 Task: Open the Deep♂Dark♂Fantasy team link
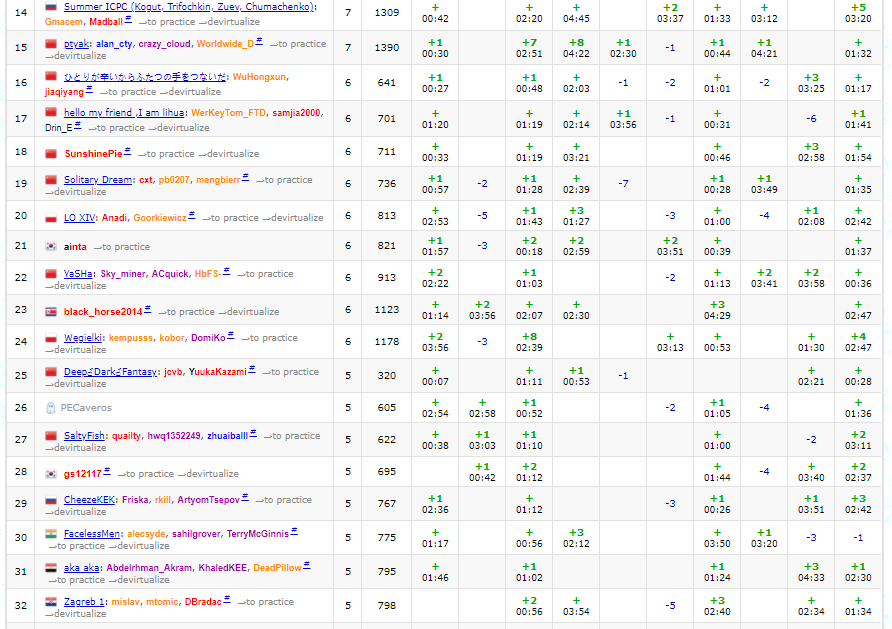pos(111,372)
